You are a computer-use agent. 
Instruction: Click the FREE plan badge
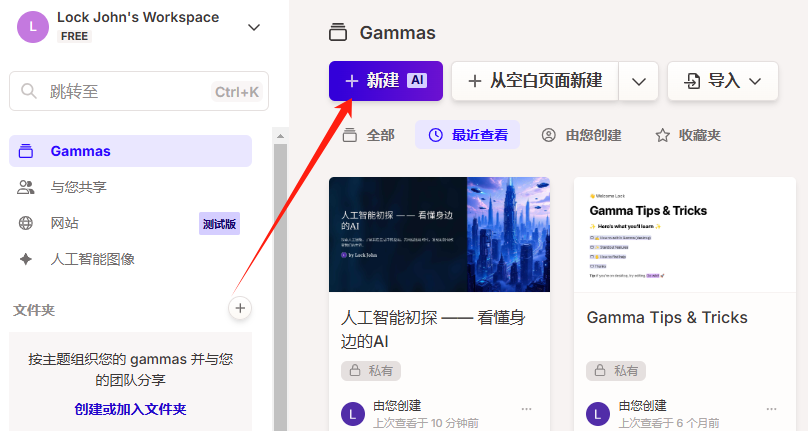(x=74, y=36)
